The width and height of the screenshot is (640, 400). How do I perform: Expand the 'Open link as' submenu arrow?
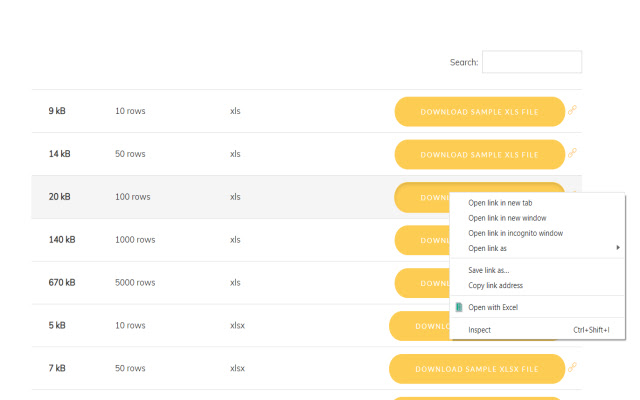point(618,248)
